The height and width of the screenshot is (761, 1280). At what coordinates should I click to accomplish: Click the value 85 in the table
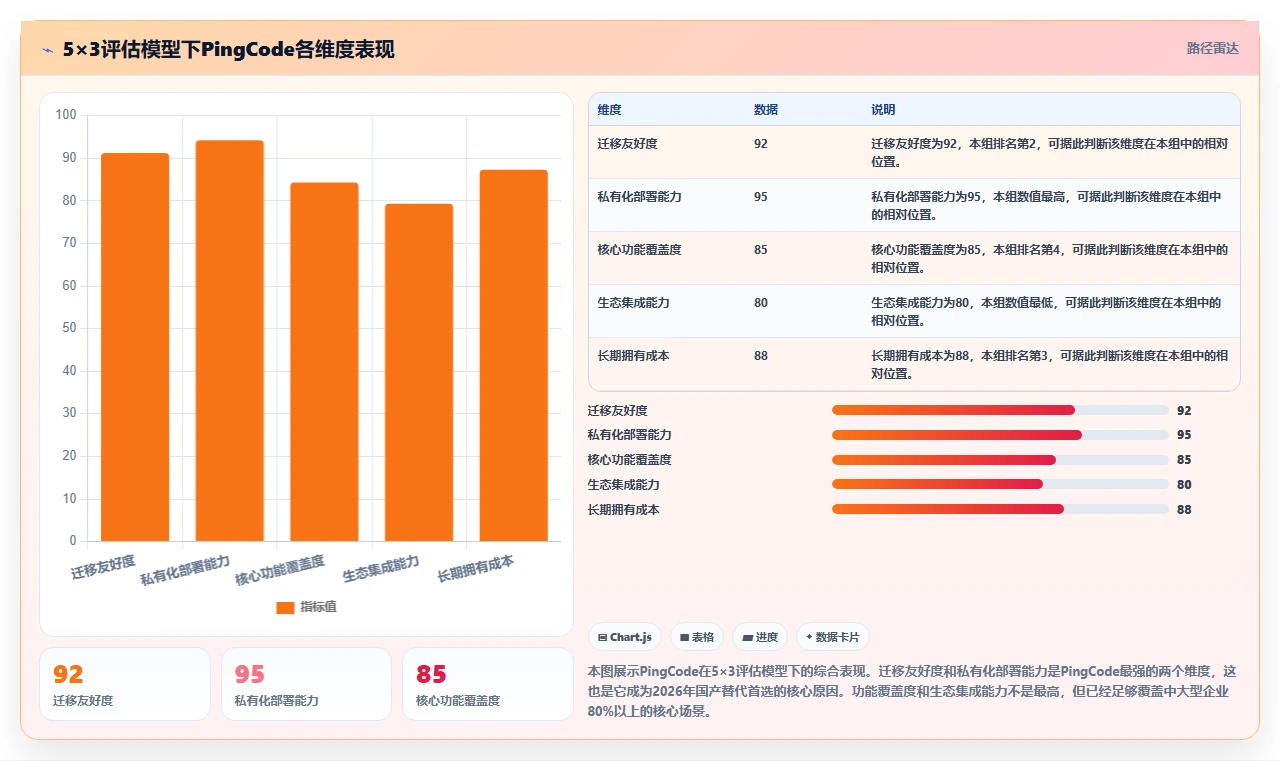tap(761, 250)
